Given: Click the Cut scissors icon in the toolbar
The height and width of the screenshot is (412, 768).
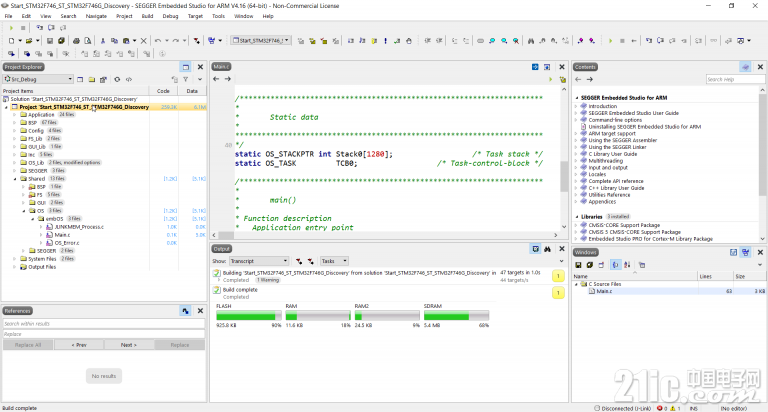Looking at the screenshot, I should tap(103, 41).
